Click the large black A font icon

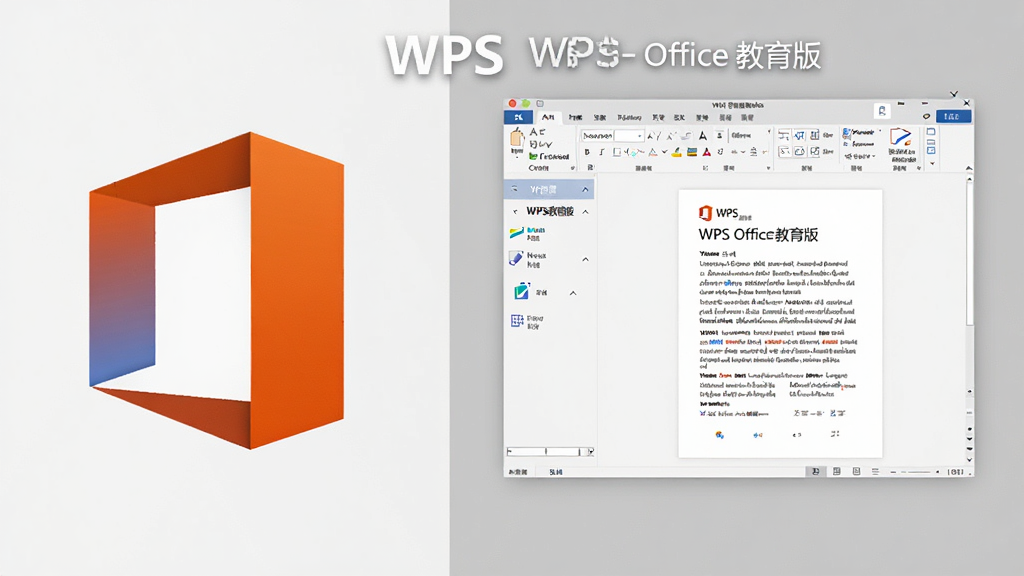703,135
